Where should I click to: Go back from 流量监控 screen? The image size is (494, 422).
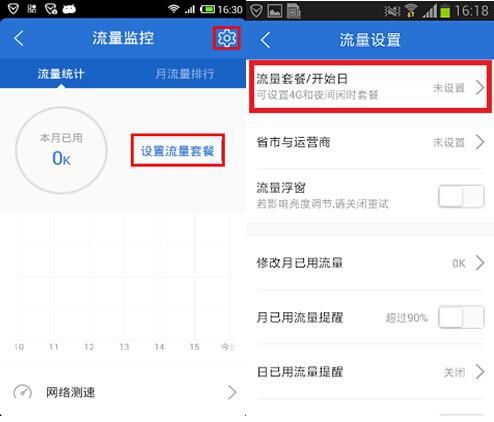(x=19, y=38)
